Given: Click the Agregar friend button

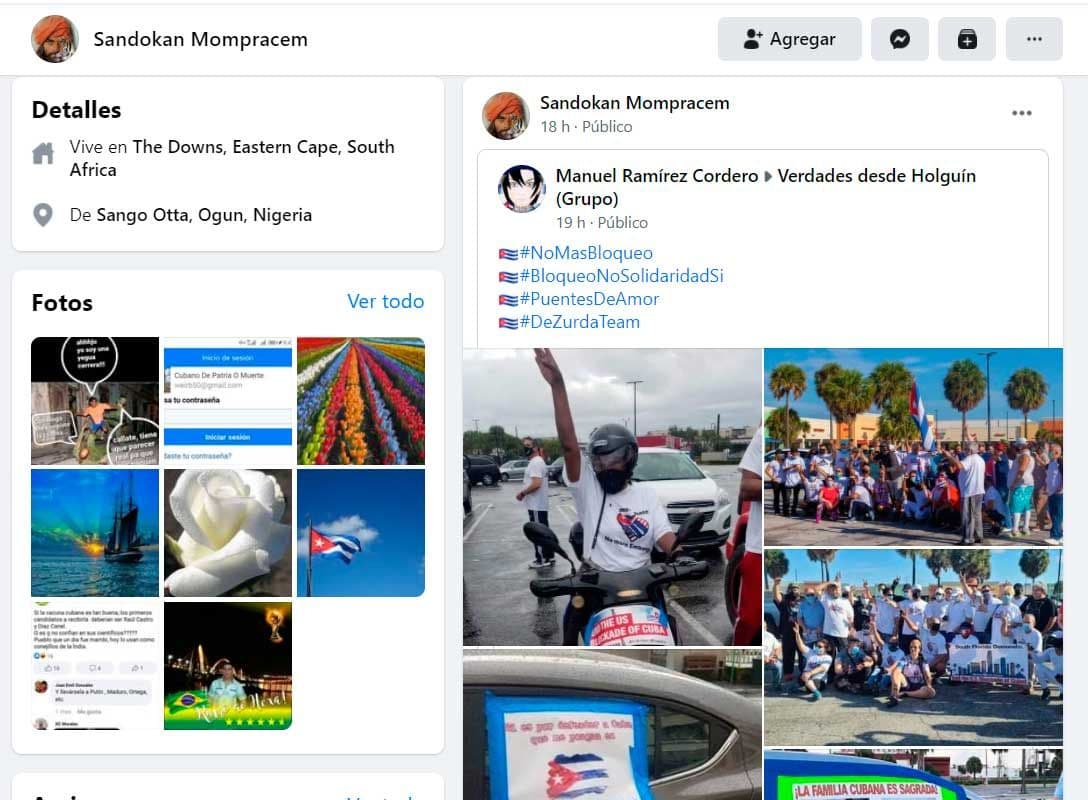Looking at the screenshot, I should [790, 40].
